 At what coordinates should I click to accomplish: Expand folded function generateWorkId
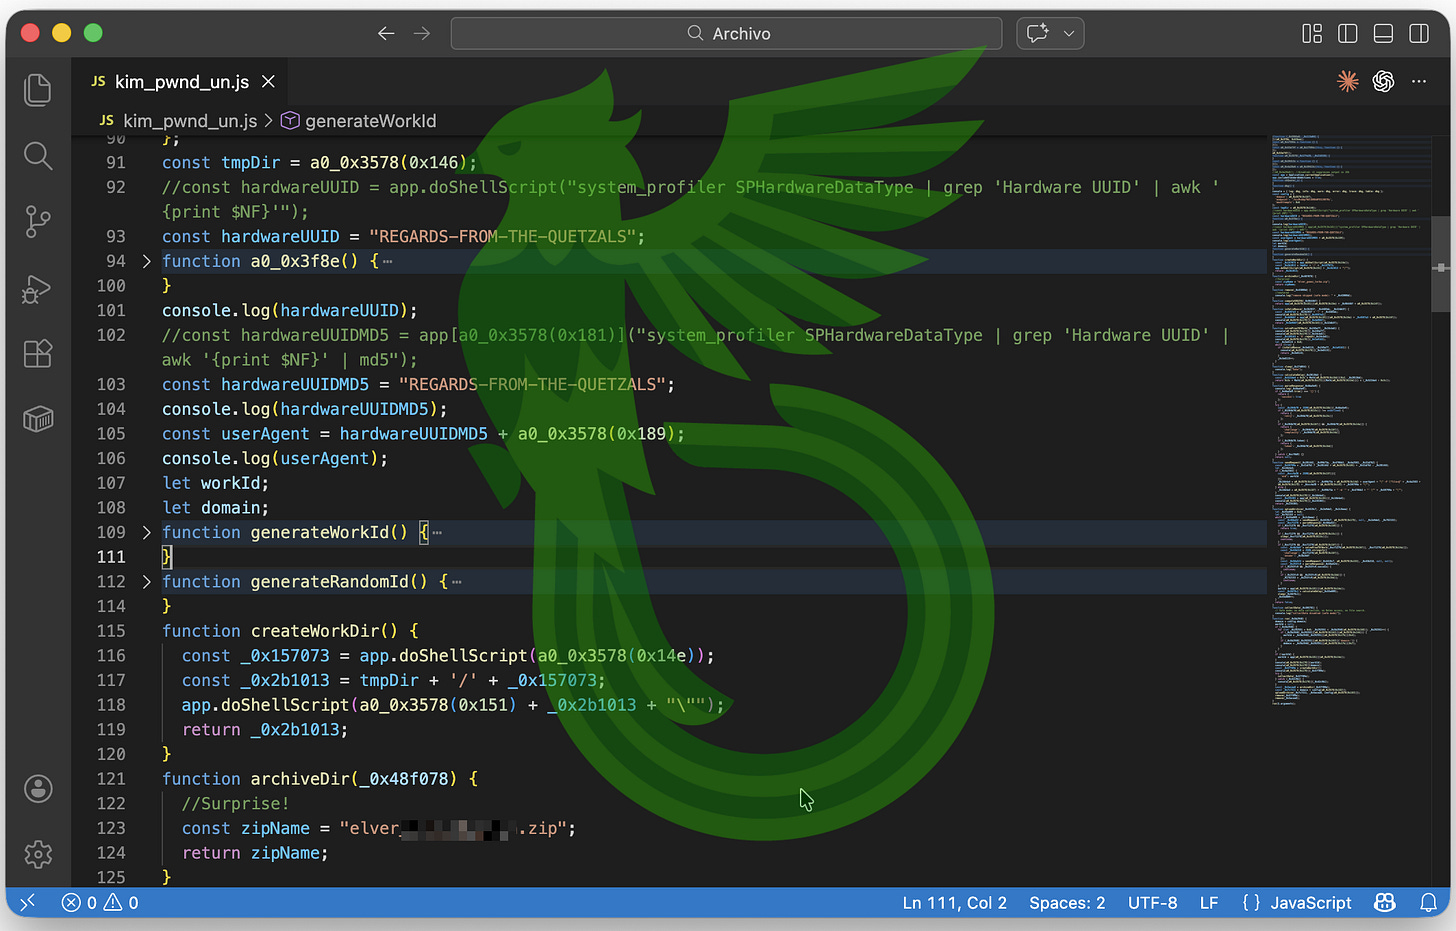coord(147,532)
